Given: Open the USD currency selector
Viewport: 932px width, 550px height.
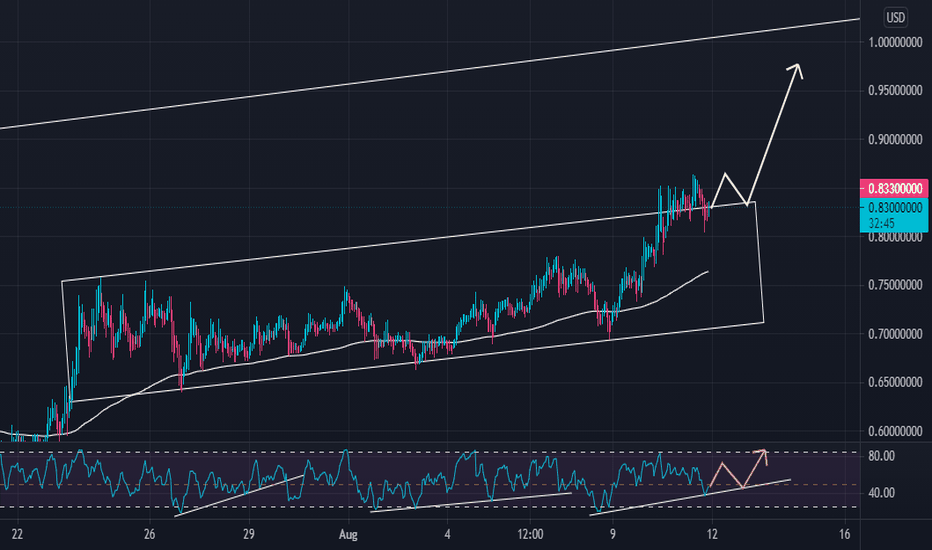Looking at the screenshot, I should point(896,18).
